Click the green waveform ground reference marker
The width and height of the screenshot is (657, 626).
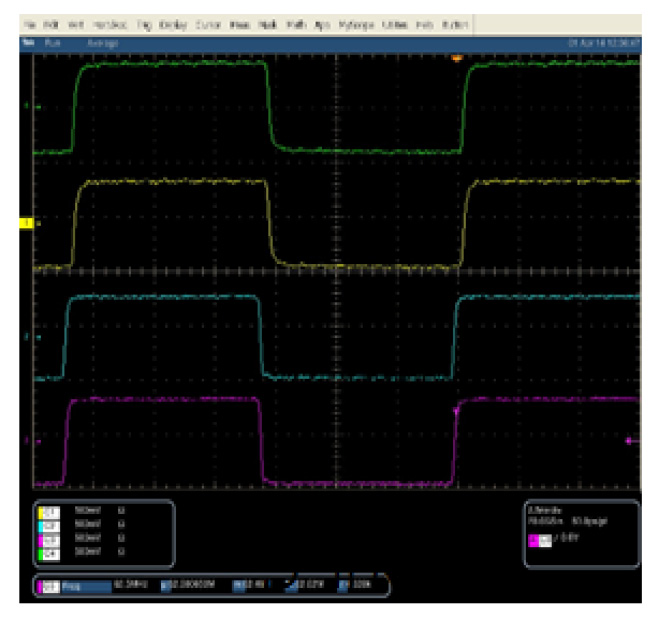(38, 106)
